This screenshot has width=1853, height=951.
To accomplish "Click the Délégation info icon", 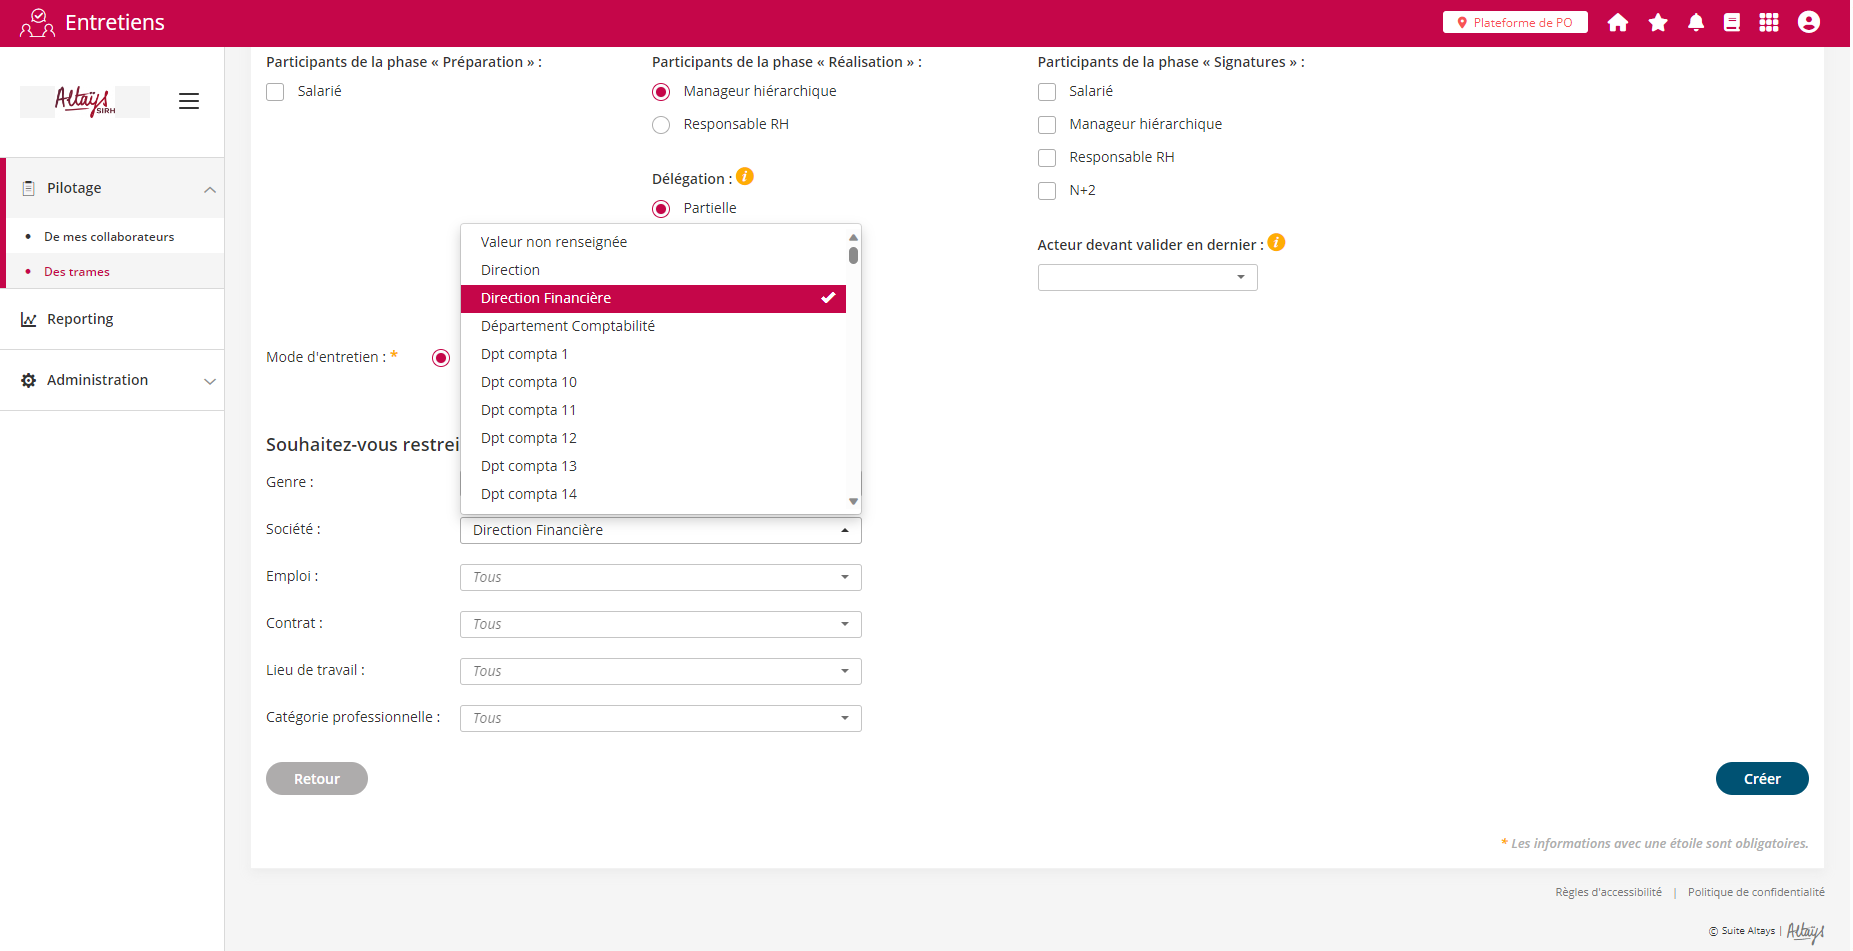I will [x=745, y=177].
